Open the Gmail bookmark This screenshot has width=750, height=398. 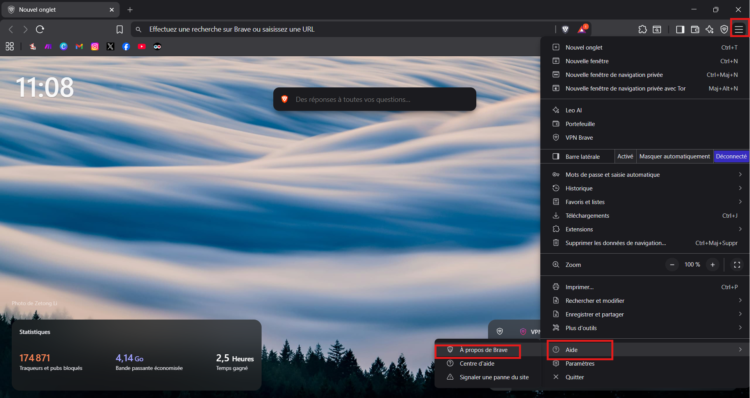click(79, 46)
